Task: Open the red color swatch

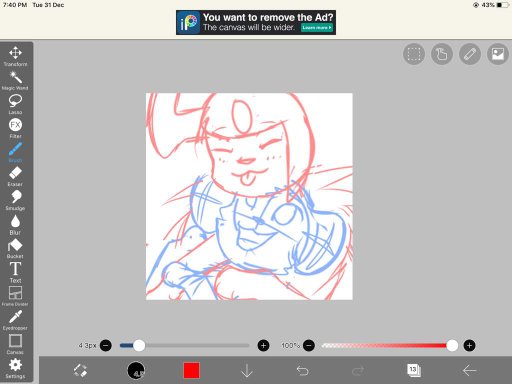Action: tap(192, 370)
